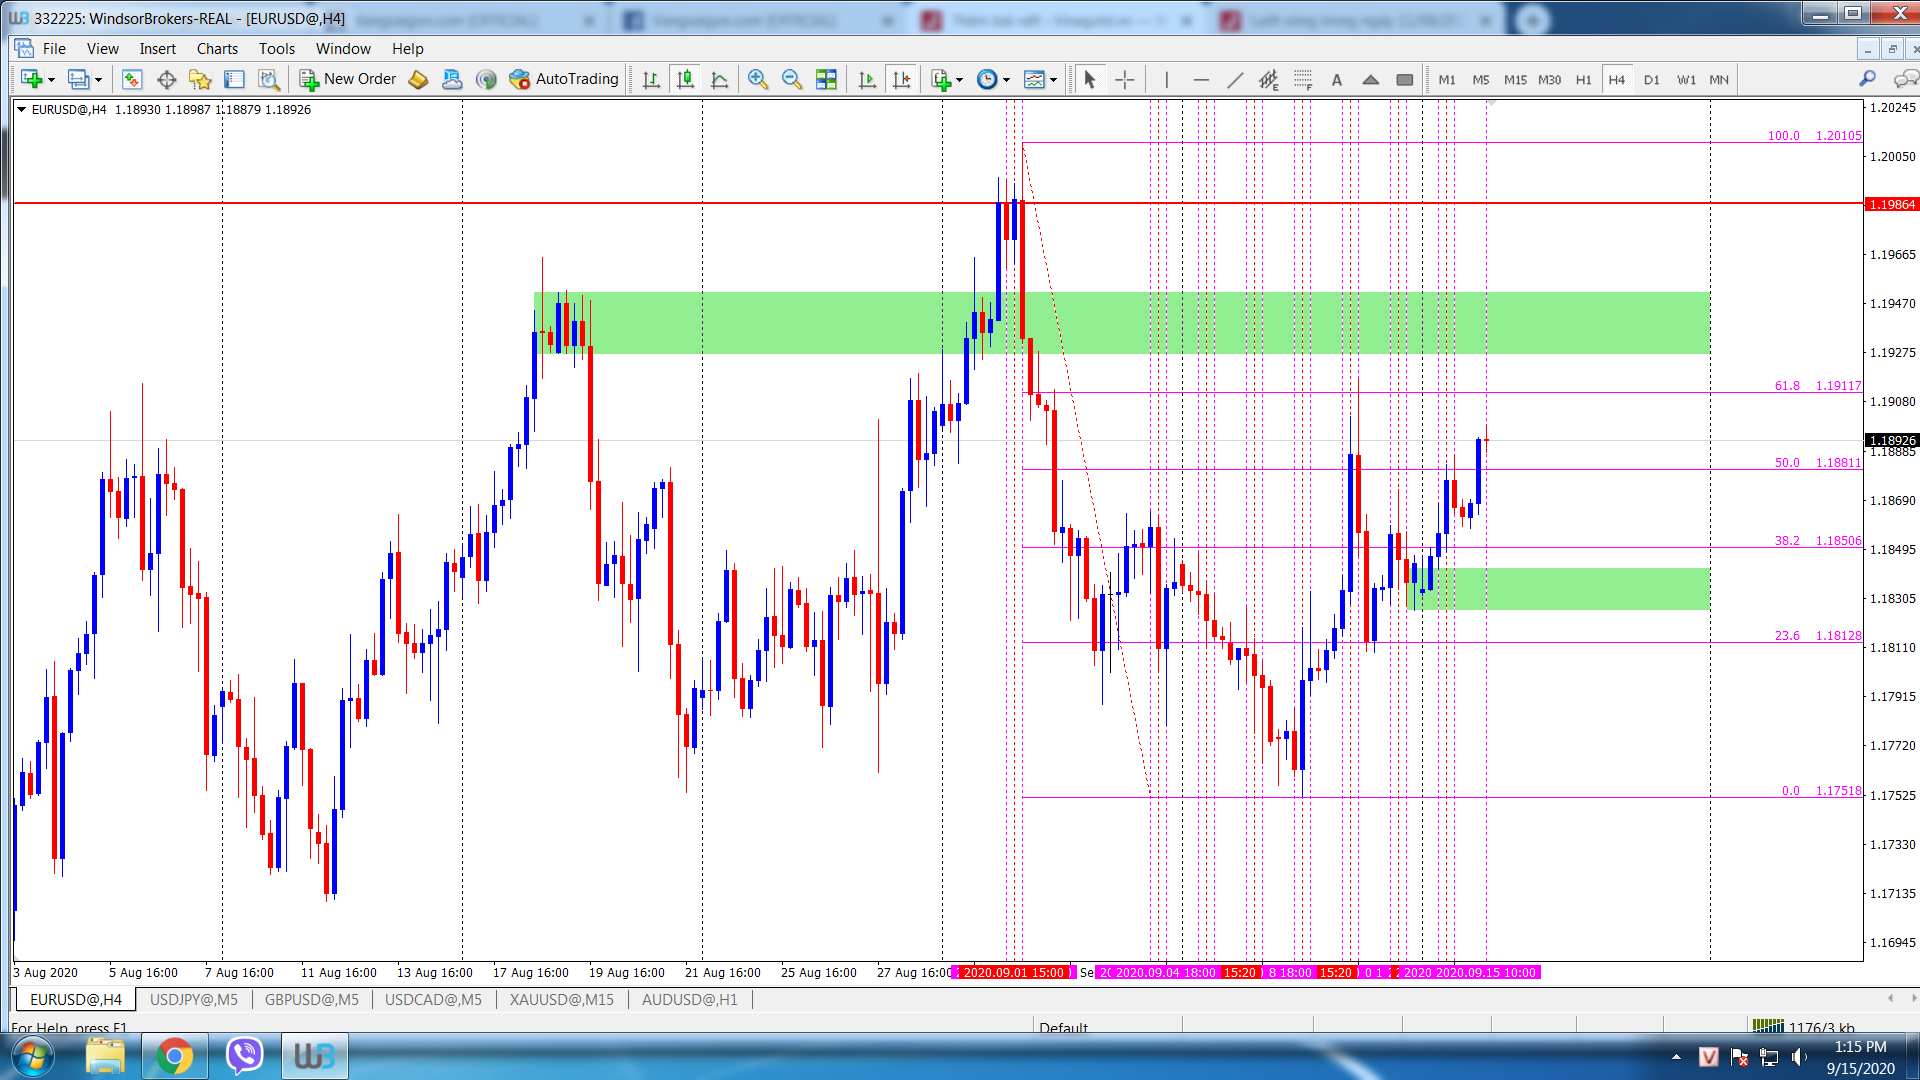The image size is (1920, 1080).
Task: Toggle chart auto scroll
Action: point(867,79)
